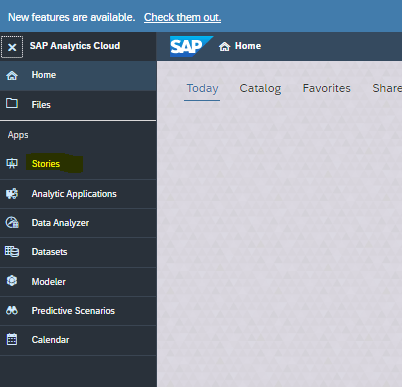Close the SAP Analytics Cloud navigation panel

click(x=12, y=47)
